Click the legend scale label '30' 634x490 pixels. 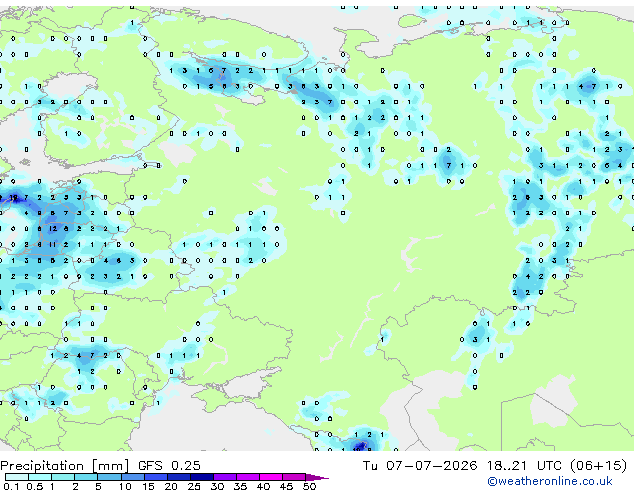[217, 486]
